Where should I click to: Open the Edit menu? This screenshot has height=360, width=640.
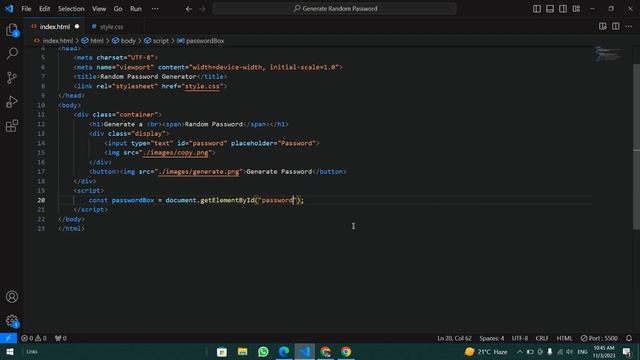[44, 9]
